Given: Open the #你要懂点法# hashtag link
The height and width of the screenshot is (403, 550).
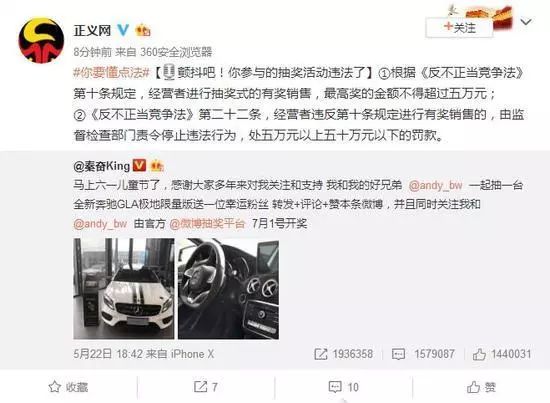Looking at the screenshot, I should point(112,73).
